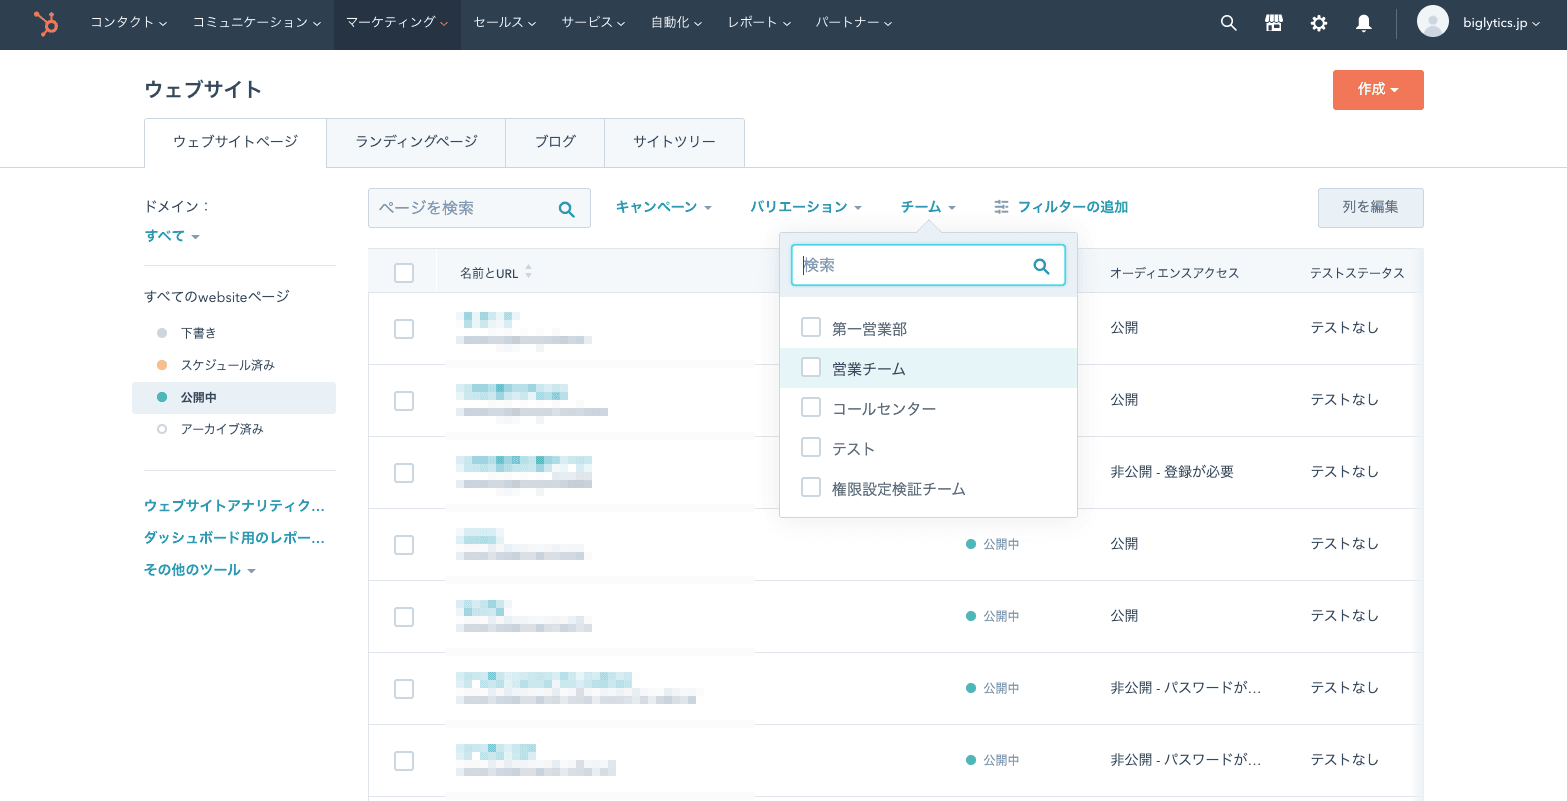Open the セールス menu
Image resolution: width=1567 pixels, height=801 pixels.
pyautogui.click(x=504, y=22)
